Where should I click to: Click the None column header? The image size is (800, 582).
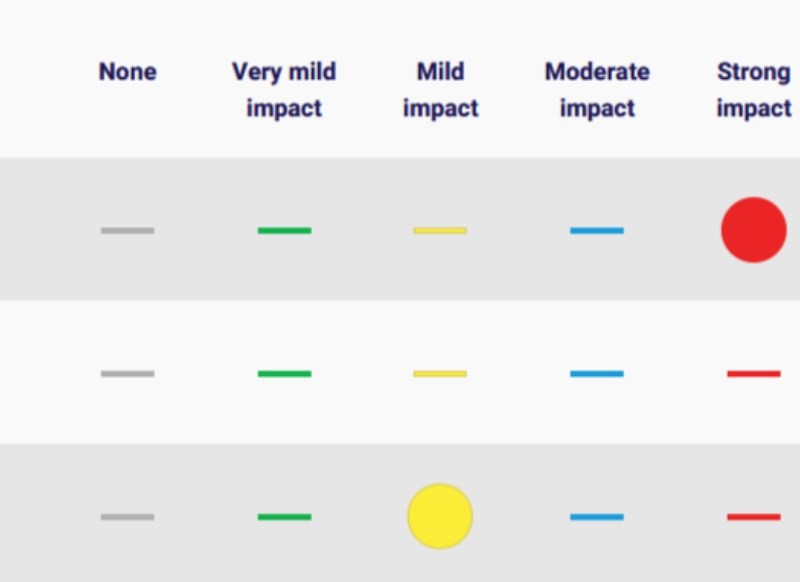click(127, 72)
